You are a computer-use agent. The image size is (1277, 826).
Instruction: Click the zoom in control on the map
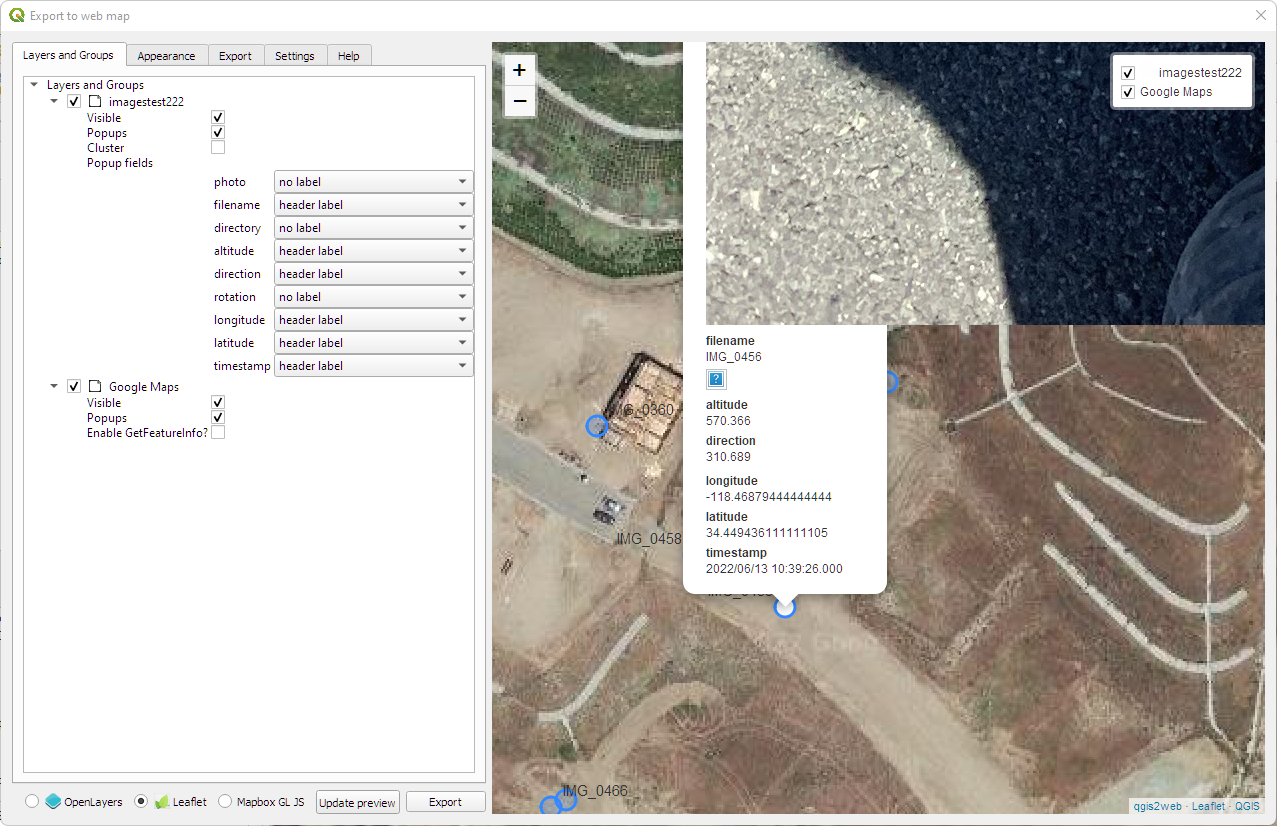(519, 70)
